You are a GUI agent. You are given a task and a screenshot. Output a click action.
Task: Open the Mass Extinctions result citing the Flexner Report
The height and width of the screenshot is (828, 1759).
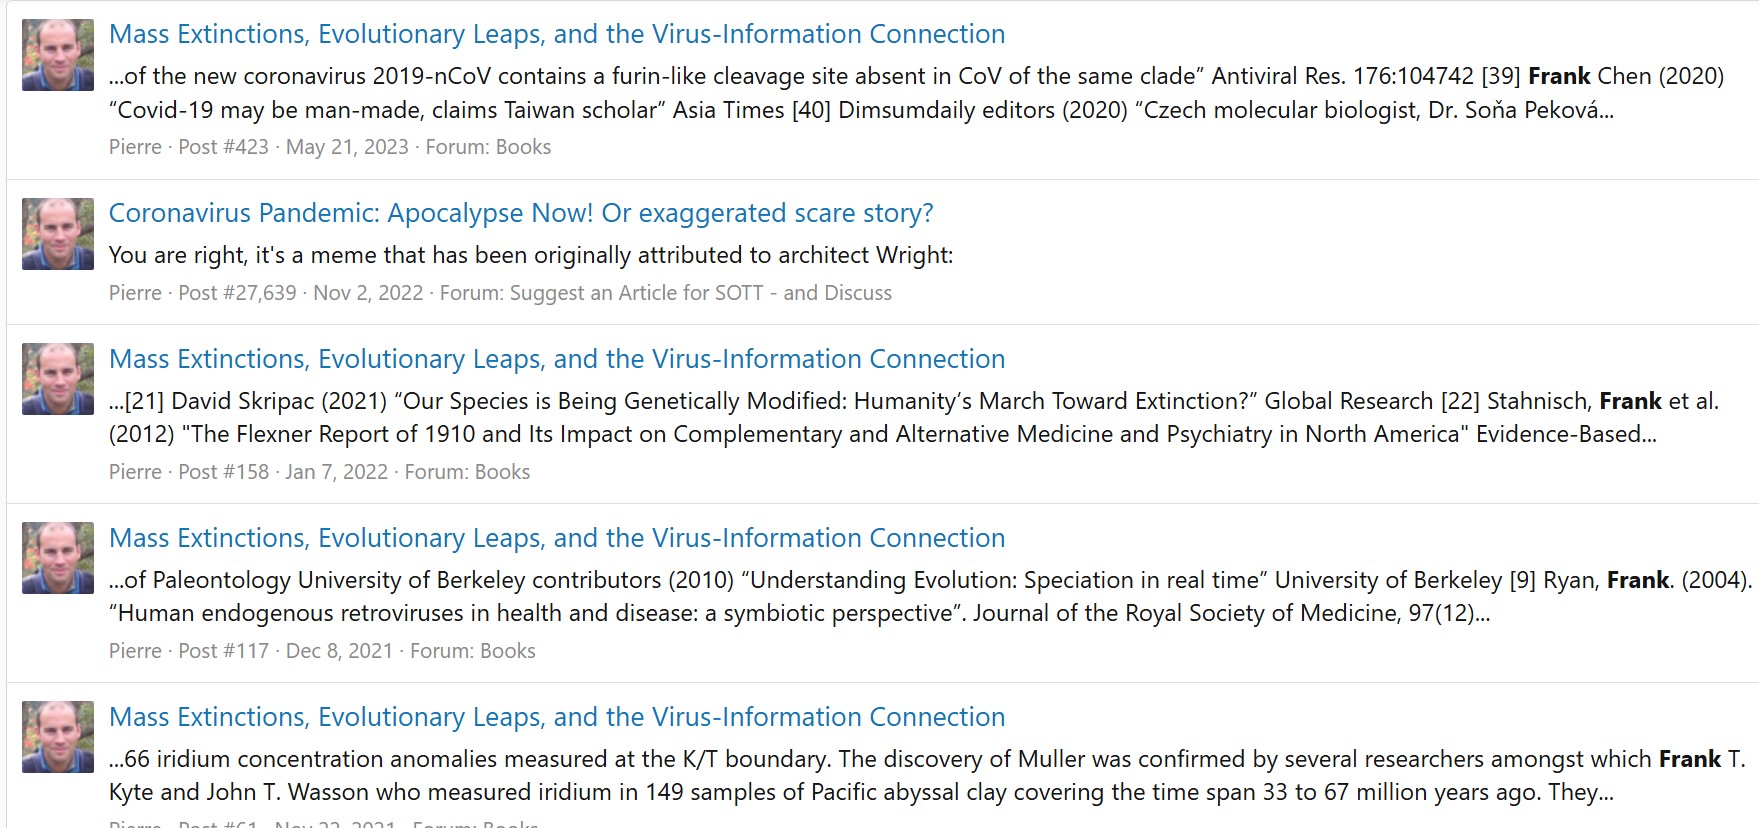point(556,359)
